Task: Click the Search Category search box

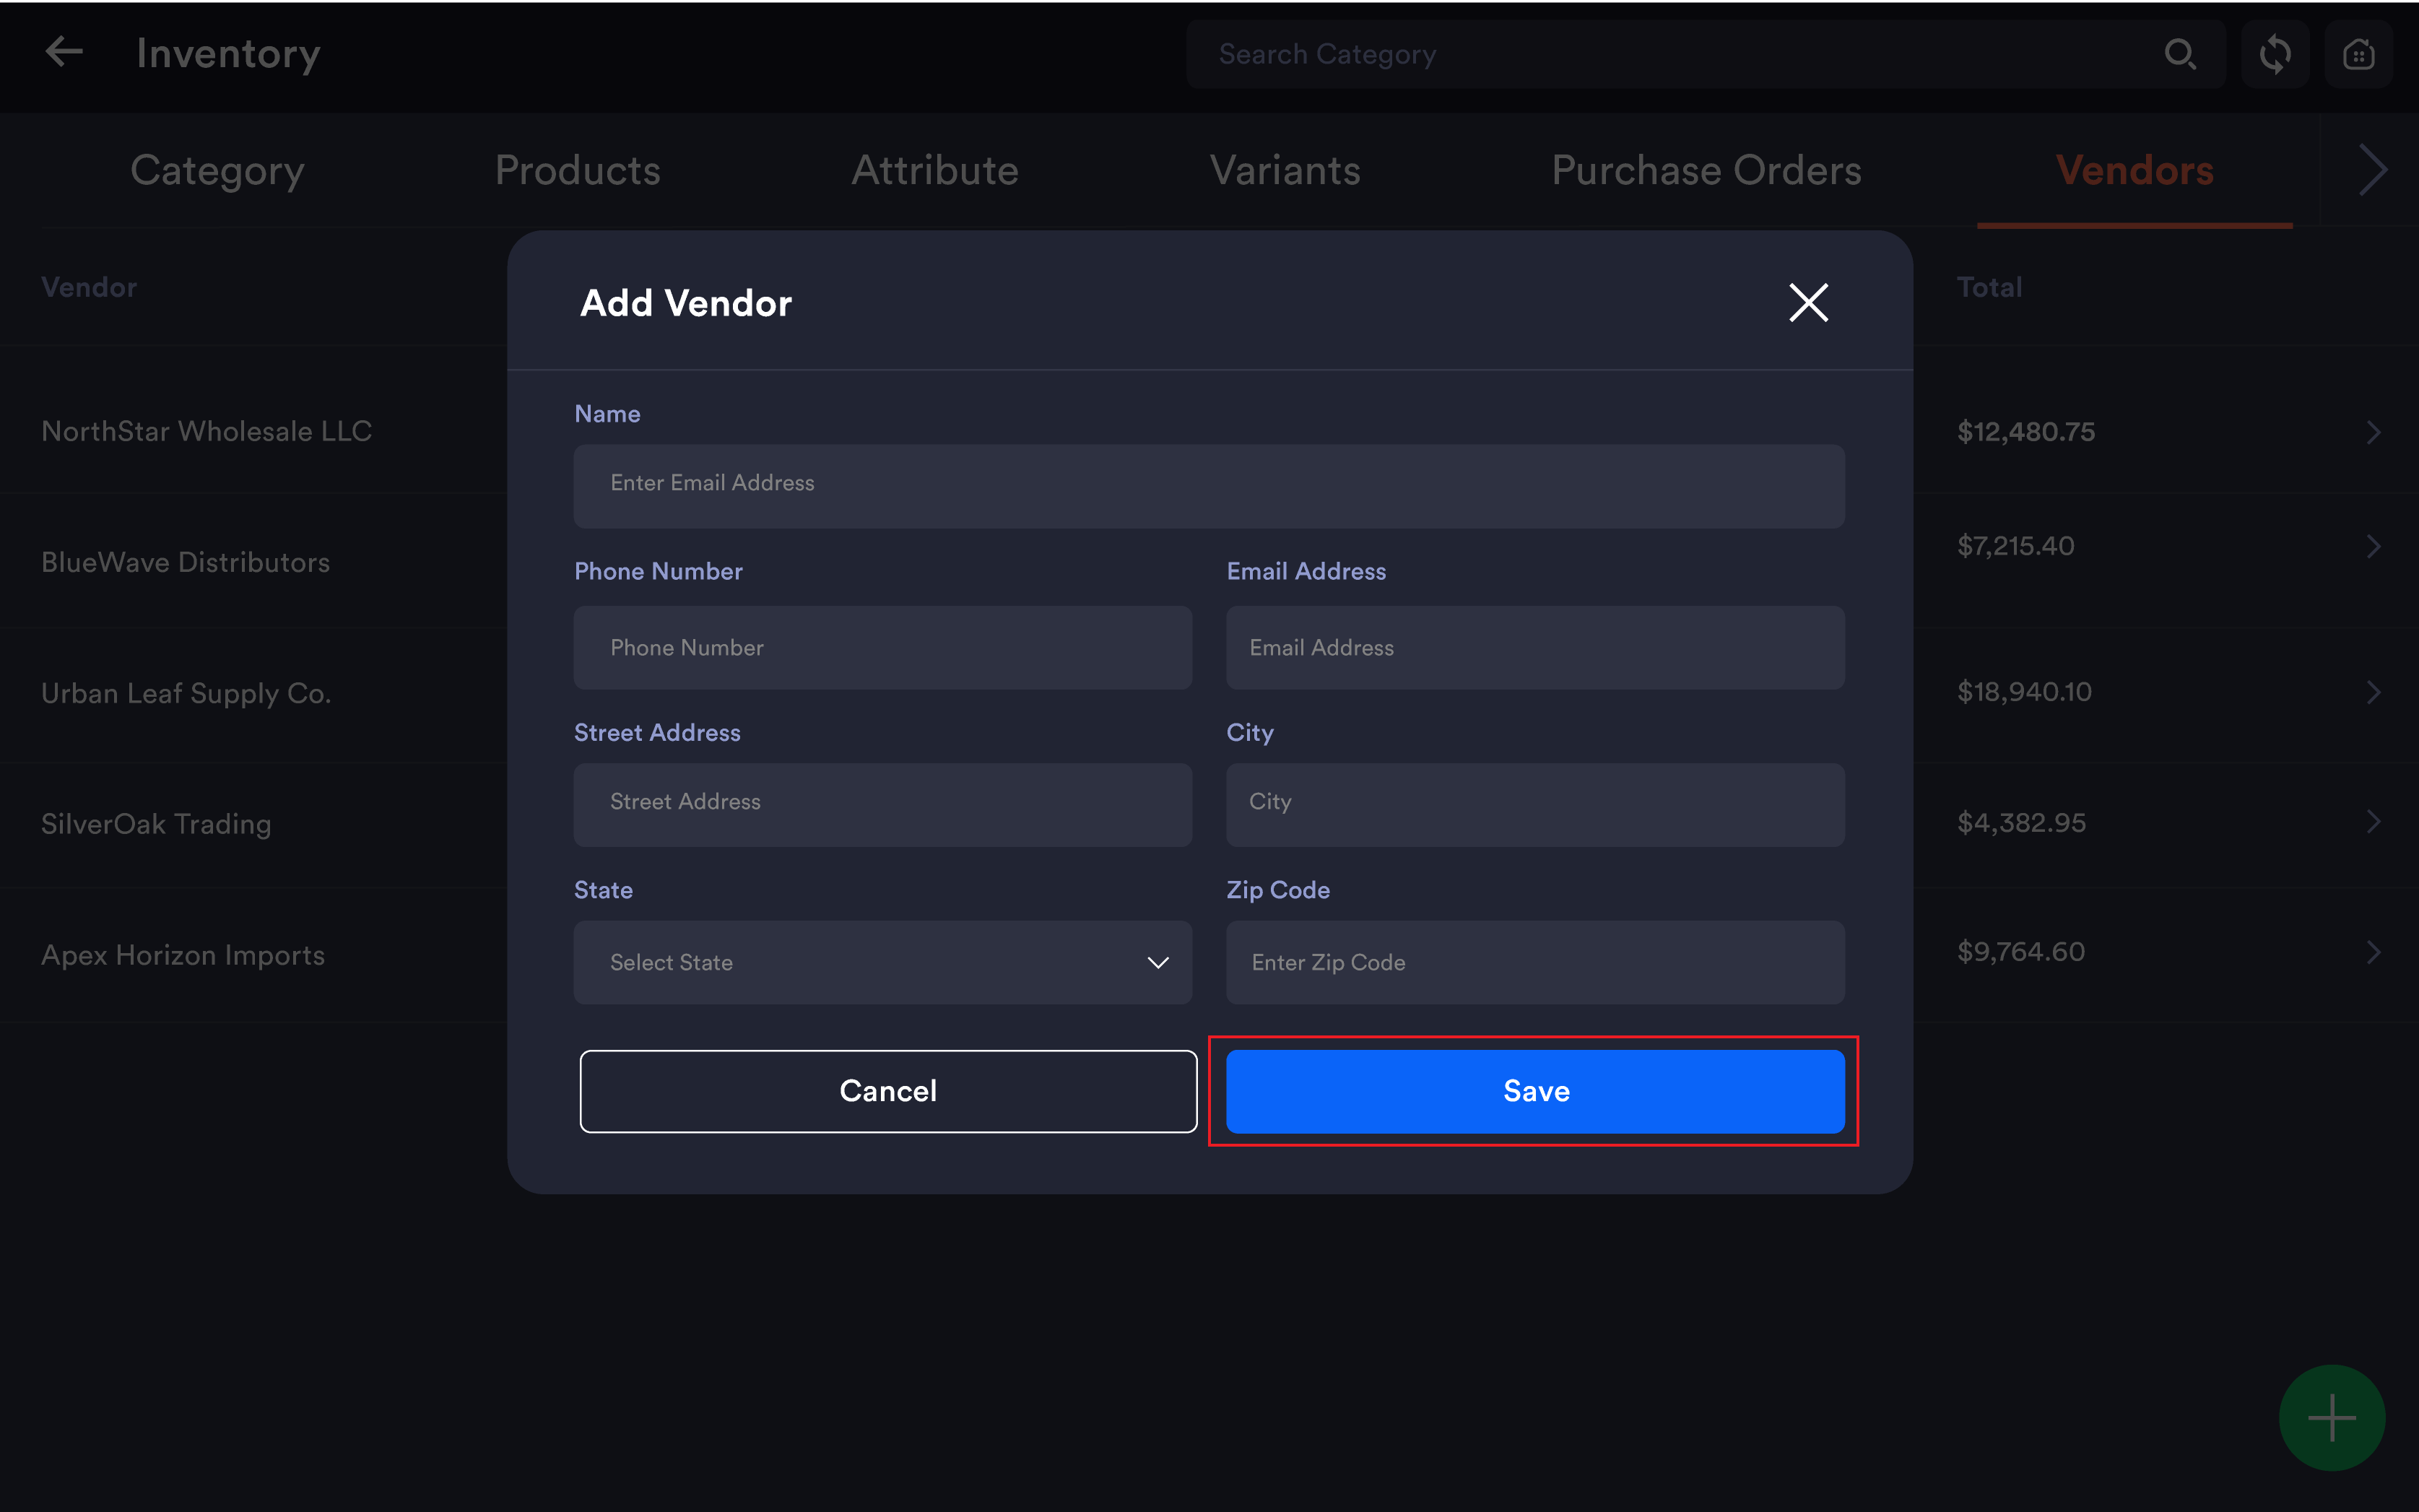Action: pyautogui.click(x=1705, y=54)
